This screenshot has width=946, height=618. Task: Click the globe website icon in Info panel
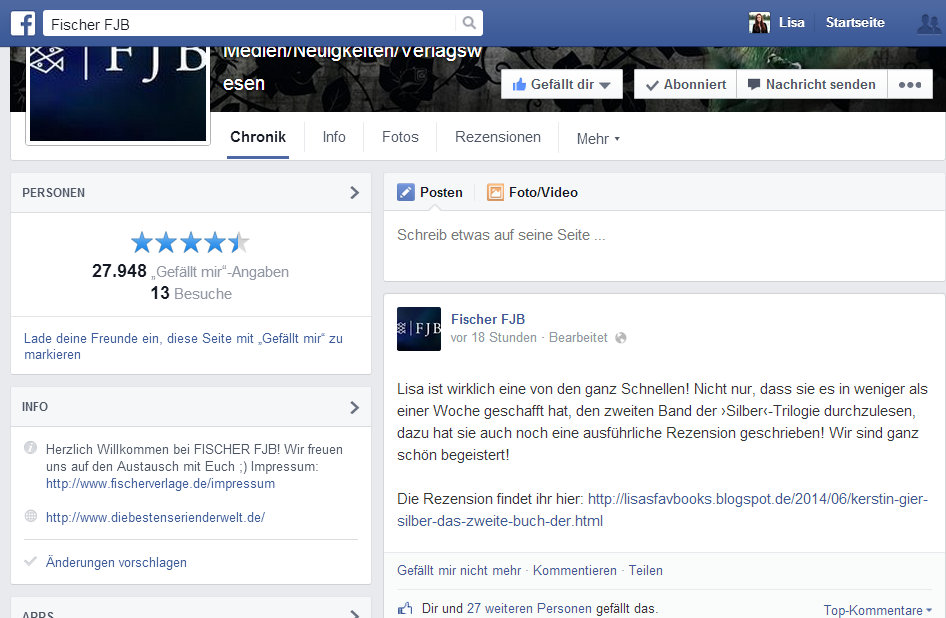tap(30, 516)
